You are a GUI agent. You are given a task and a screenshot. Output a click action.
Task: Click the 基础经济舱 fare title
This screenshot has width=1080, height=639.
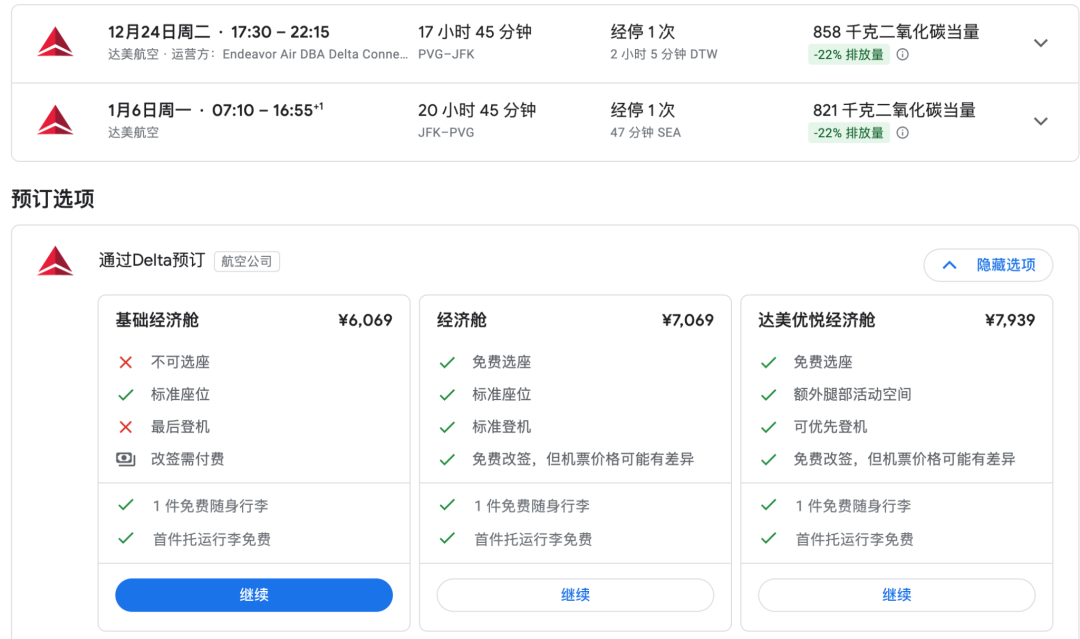157,320
